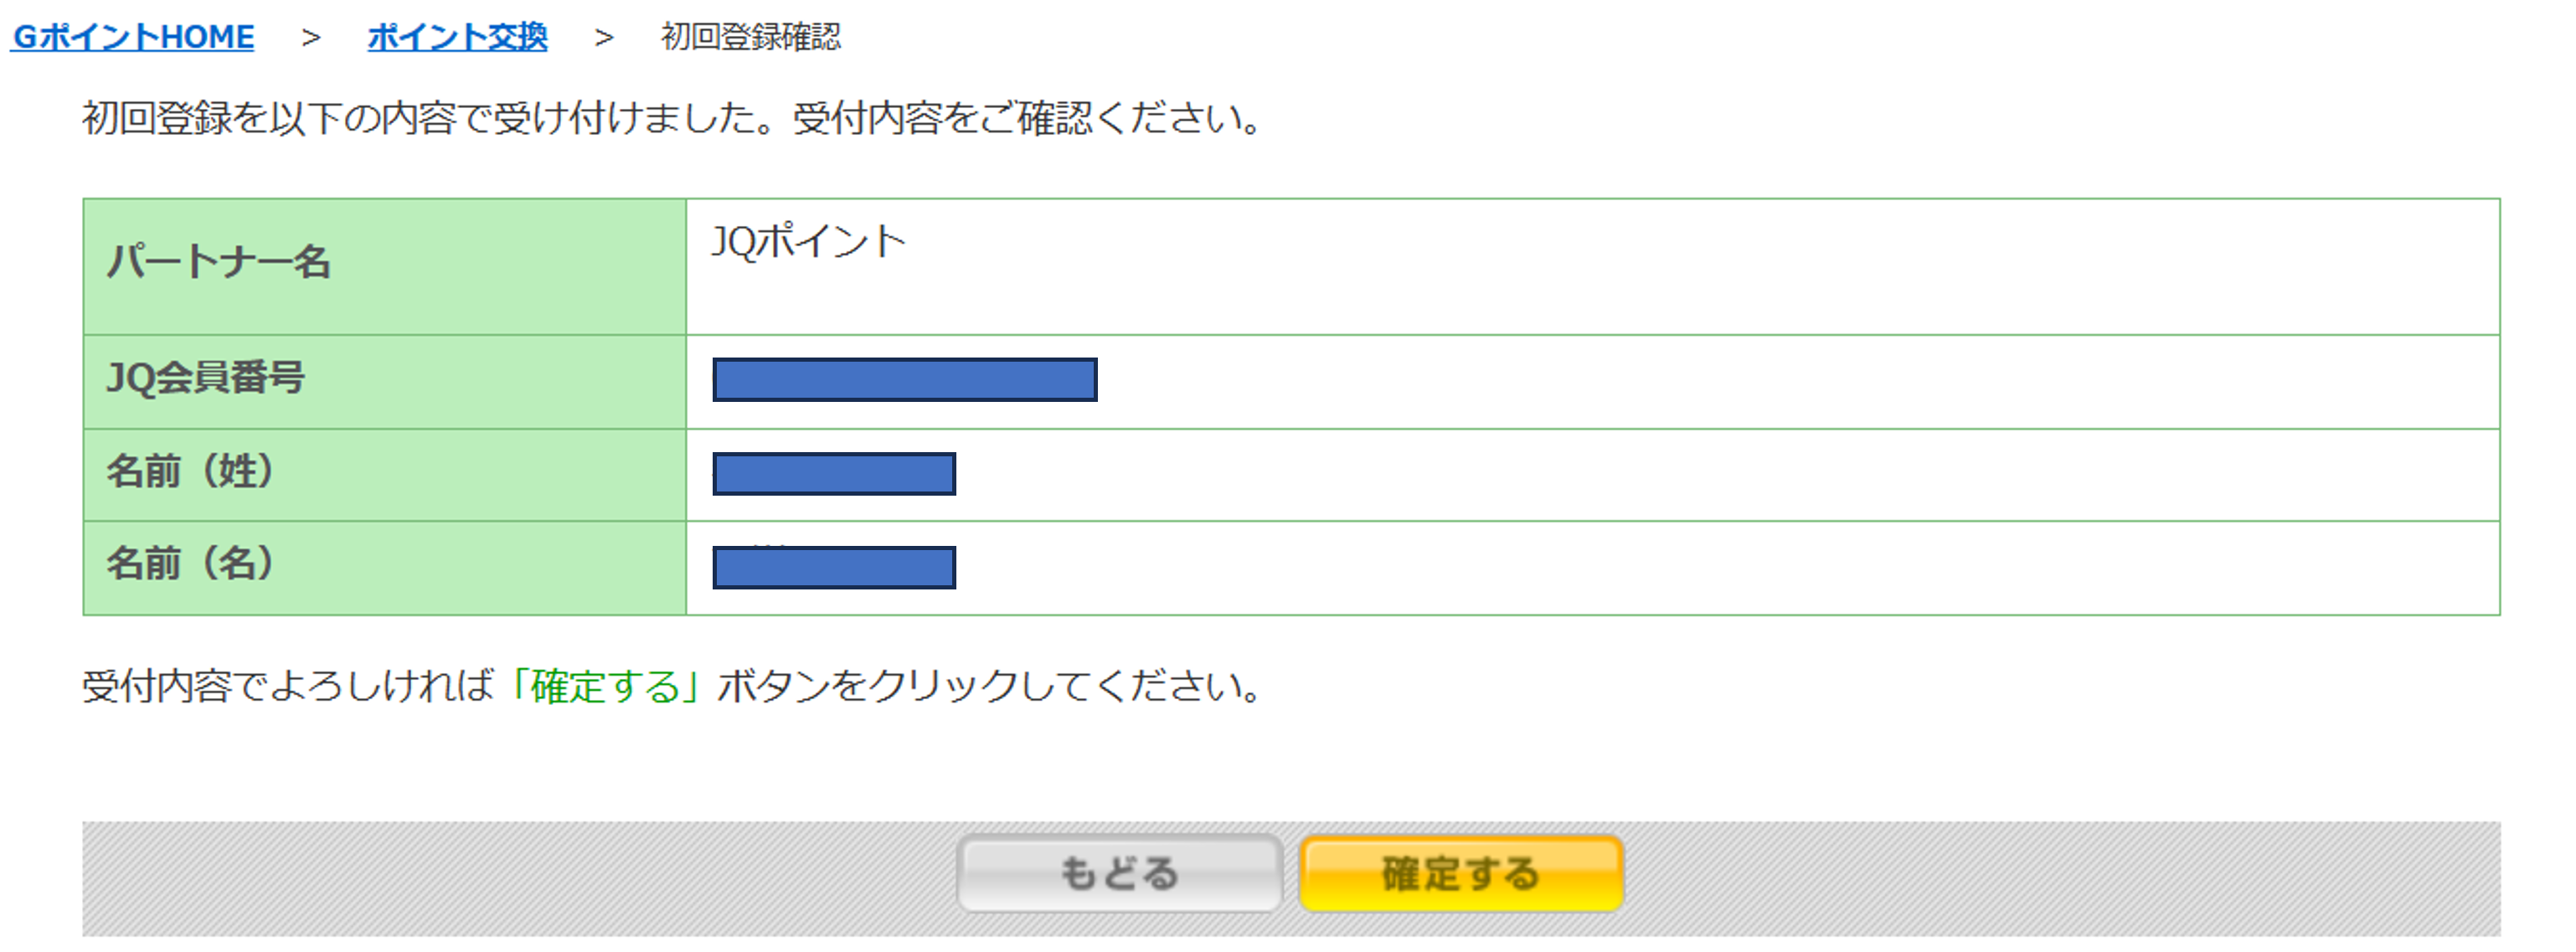Viewport: 2576px width, 952px height.
Task: Click the masked given name value
Action: pos(833,568)
